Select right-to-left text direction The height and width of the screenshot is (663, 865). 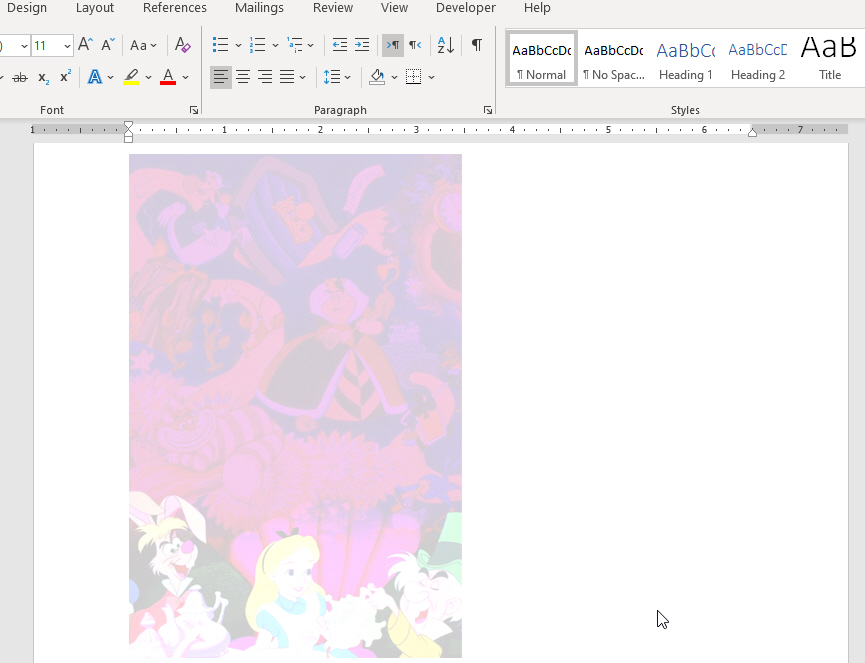click(x=415, y=45)
